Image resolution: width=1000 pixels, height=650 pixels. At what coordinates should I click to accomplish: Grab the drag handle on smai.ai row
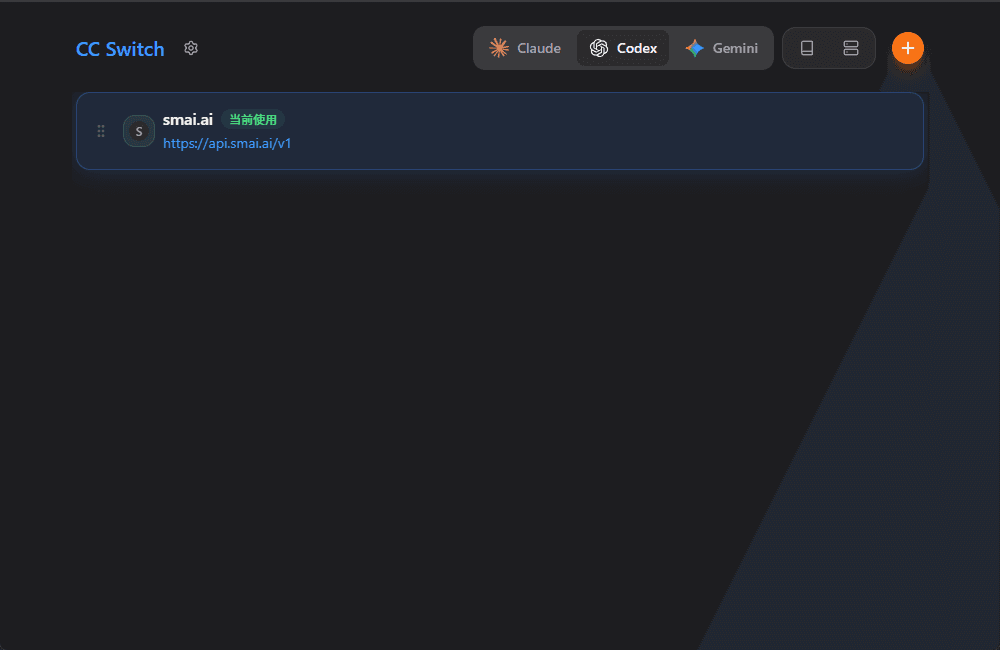click(101, 131)
